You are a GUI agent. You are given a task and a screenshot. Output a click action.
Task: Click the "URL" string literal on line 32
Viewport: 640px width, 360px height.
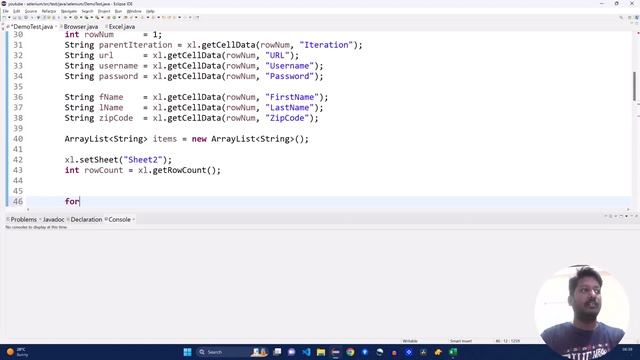[x=277, y=56]
